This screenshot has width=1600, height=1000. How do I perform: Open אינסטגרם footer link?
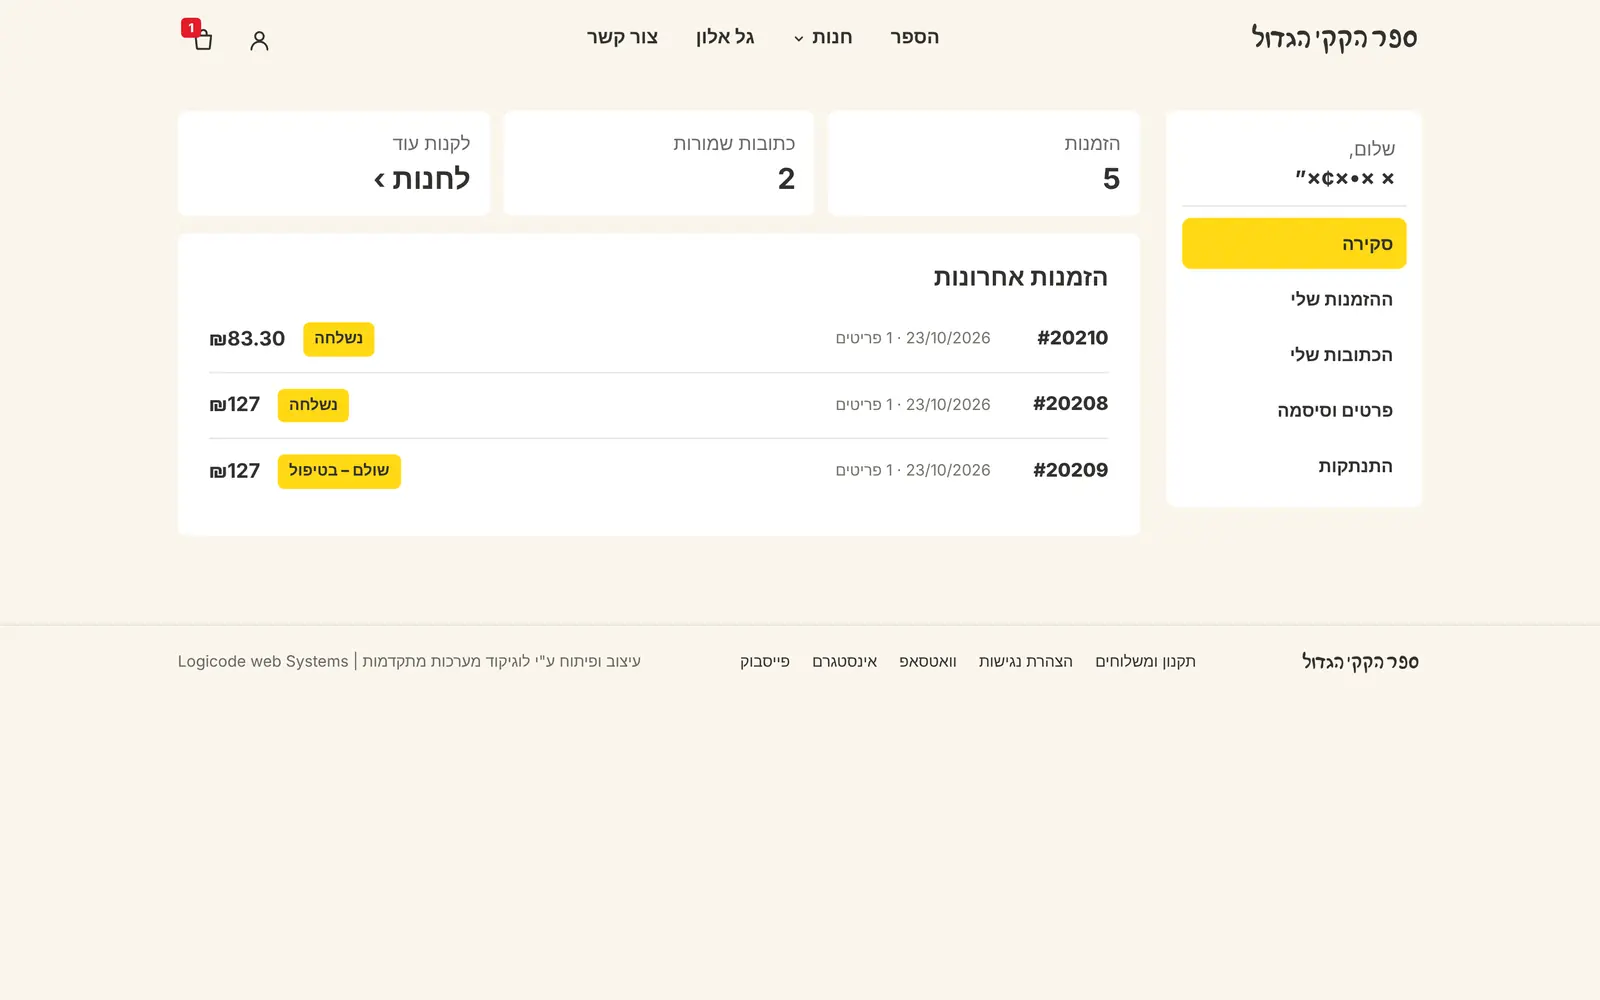click(x=845, y=661)
